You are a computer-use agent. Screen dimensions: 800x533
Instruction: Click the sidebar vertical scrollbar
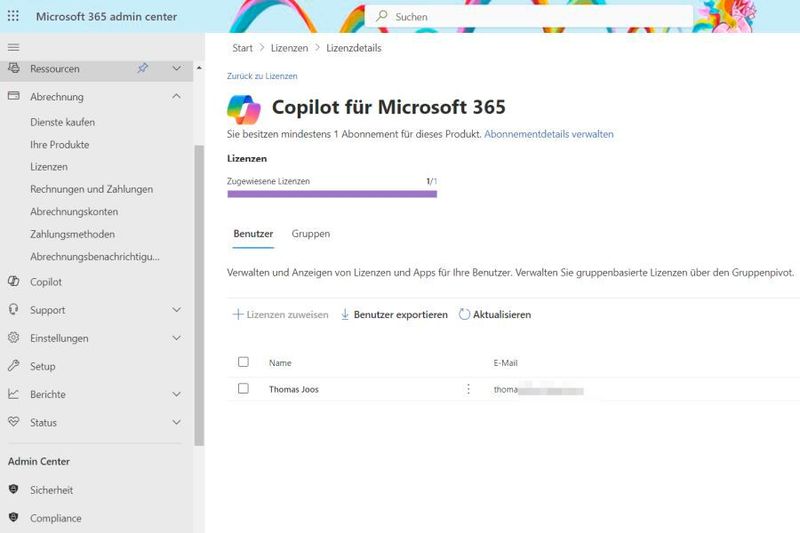[x=199, y=295]
